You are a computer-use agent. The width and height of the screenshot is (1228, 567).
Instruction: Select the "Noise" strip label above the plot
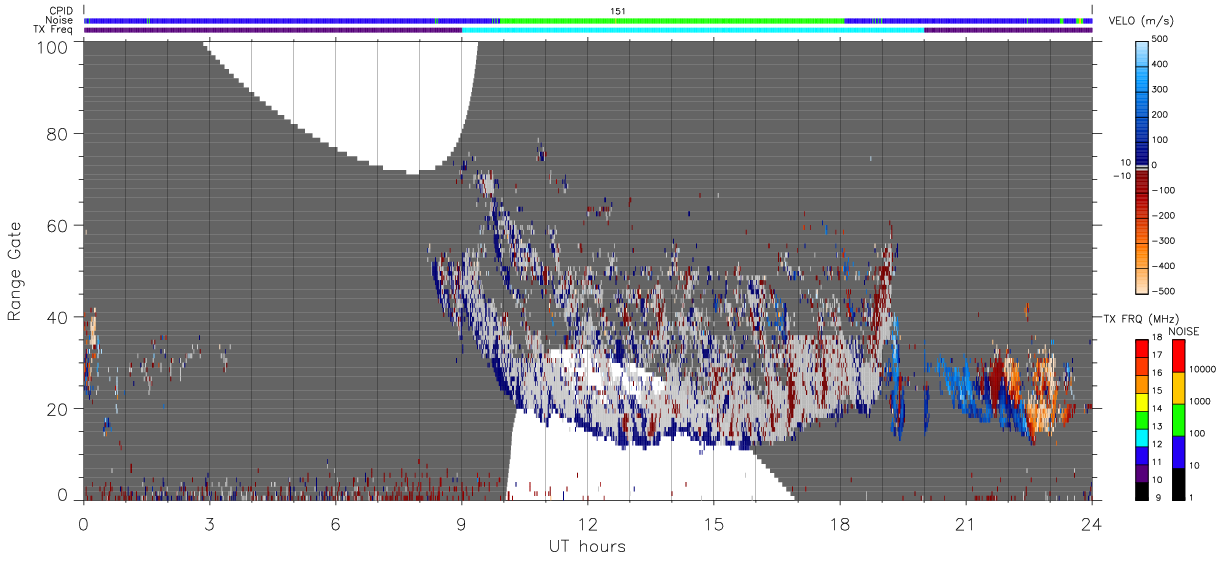[x=60, y=20]
